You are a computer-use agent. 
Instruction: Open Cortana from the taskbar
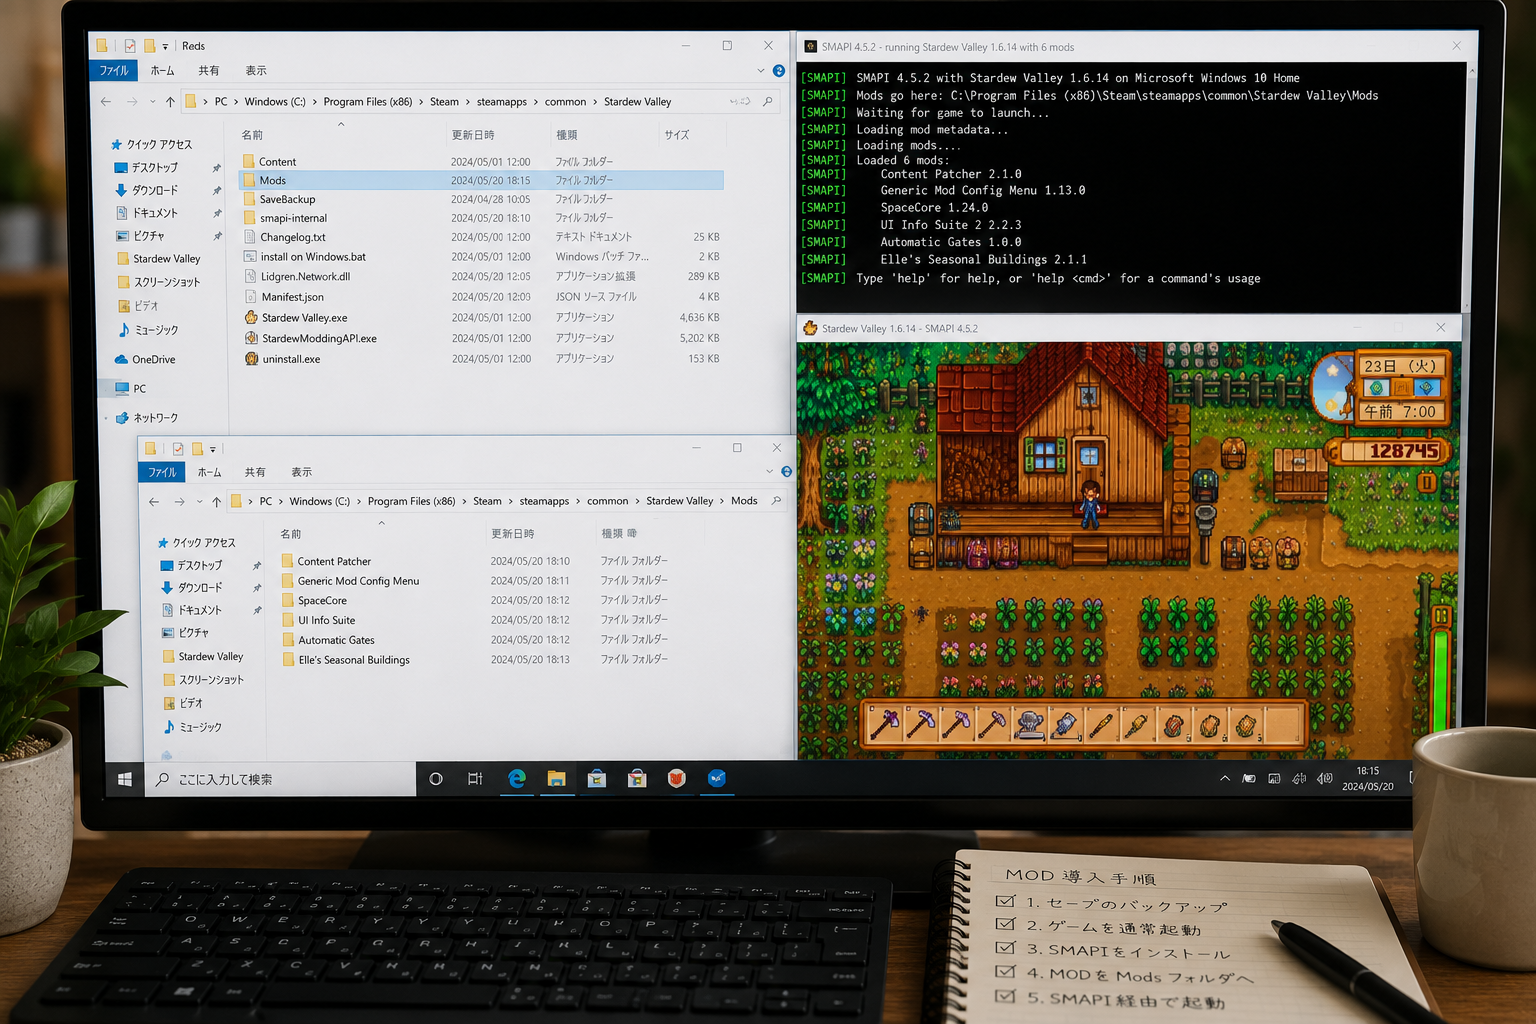[x=436, y=779]
